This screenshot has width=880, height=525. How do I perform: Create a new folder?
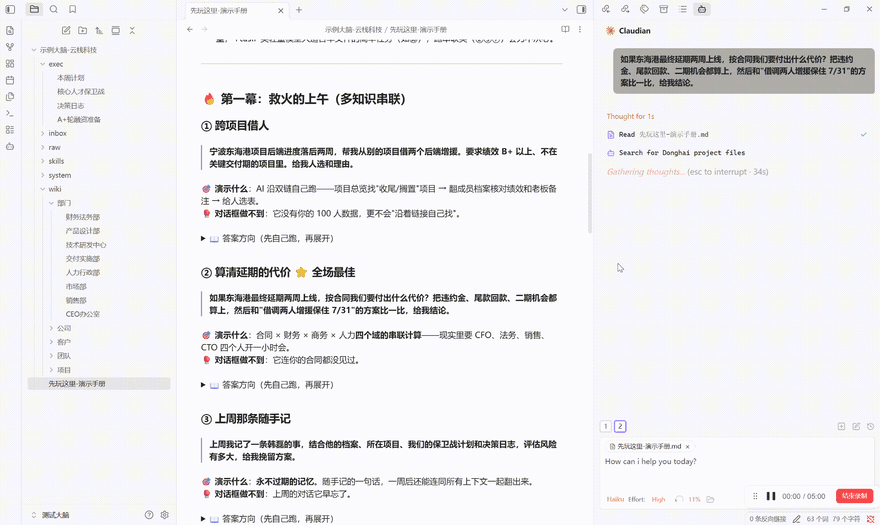pos(82,30)
